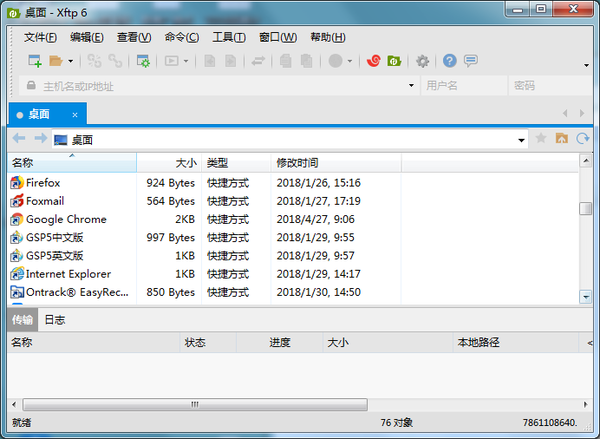Click the greyed Paste toolbar icon
600x439 pixels.
click(x=307, y=61)
